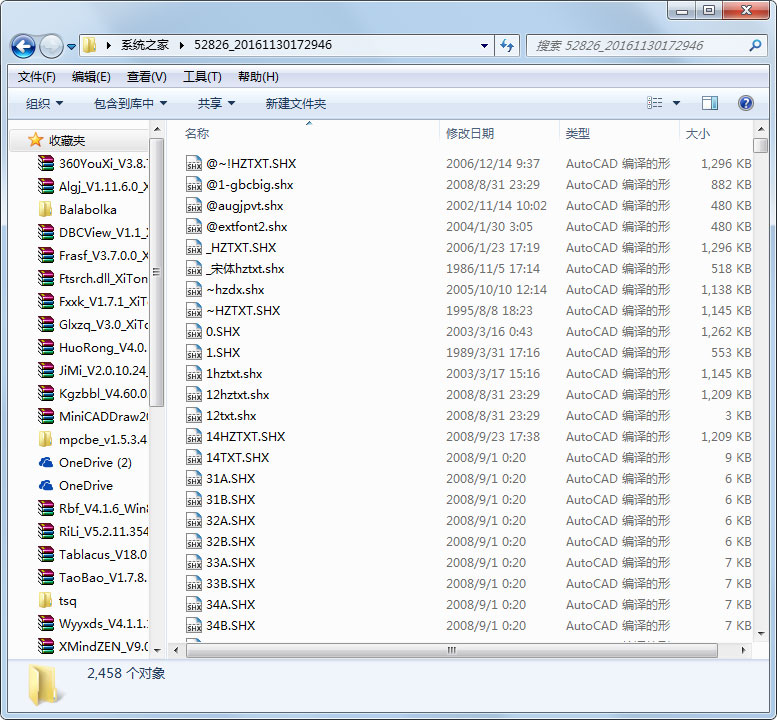Click the horizontal scrollbar in file list
This screenshot has height=720, width=777.
[451, 650]
